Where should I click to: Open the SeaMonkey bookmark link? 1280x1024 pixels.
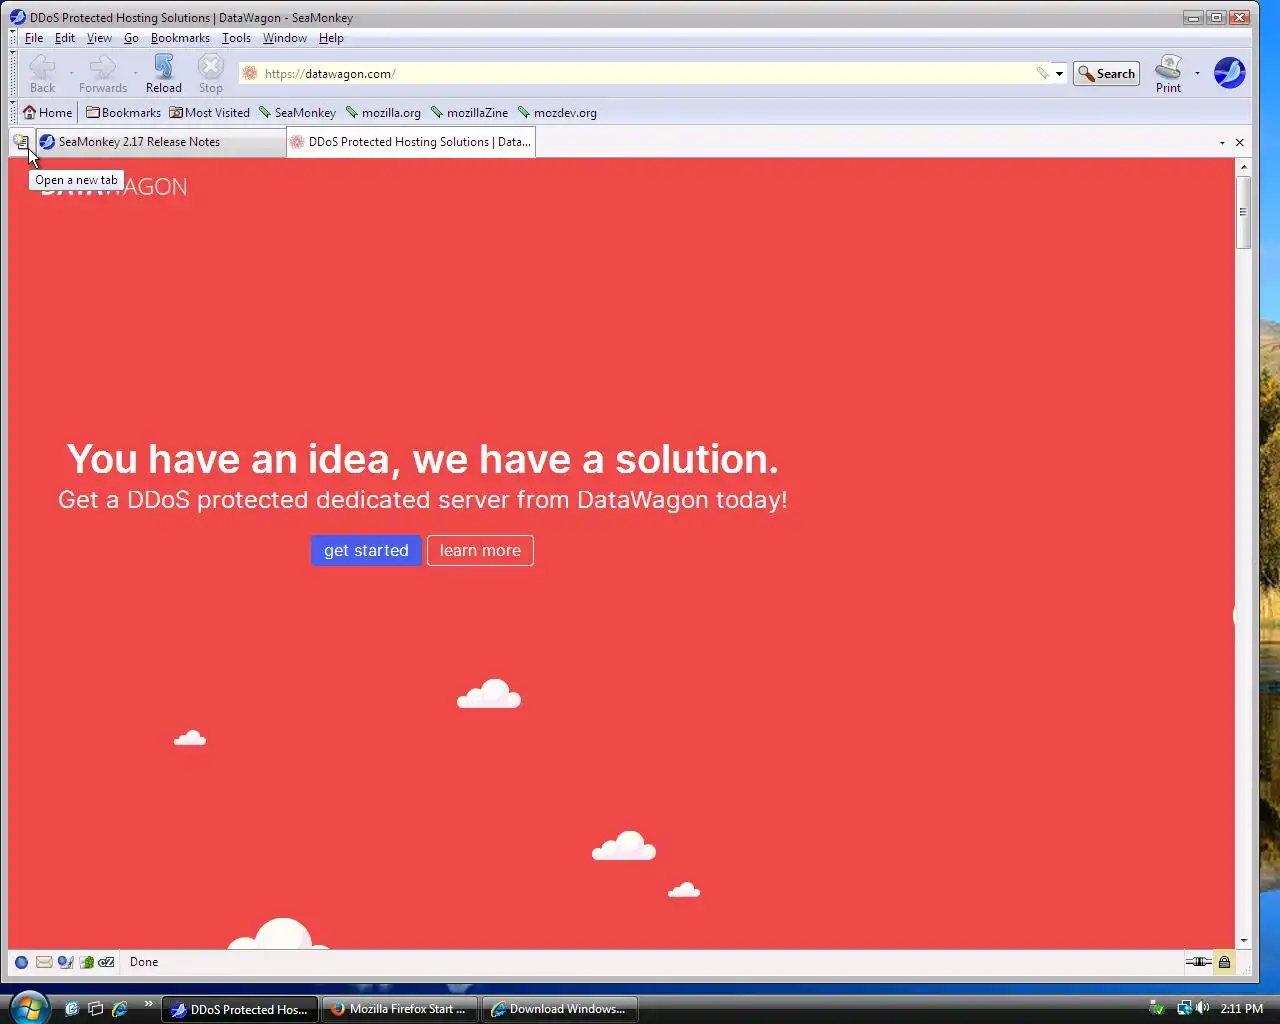click(297, 113)
